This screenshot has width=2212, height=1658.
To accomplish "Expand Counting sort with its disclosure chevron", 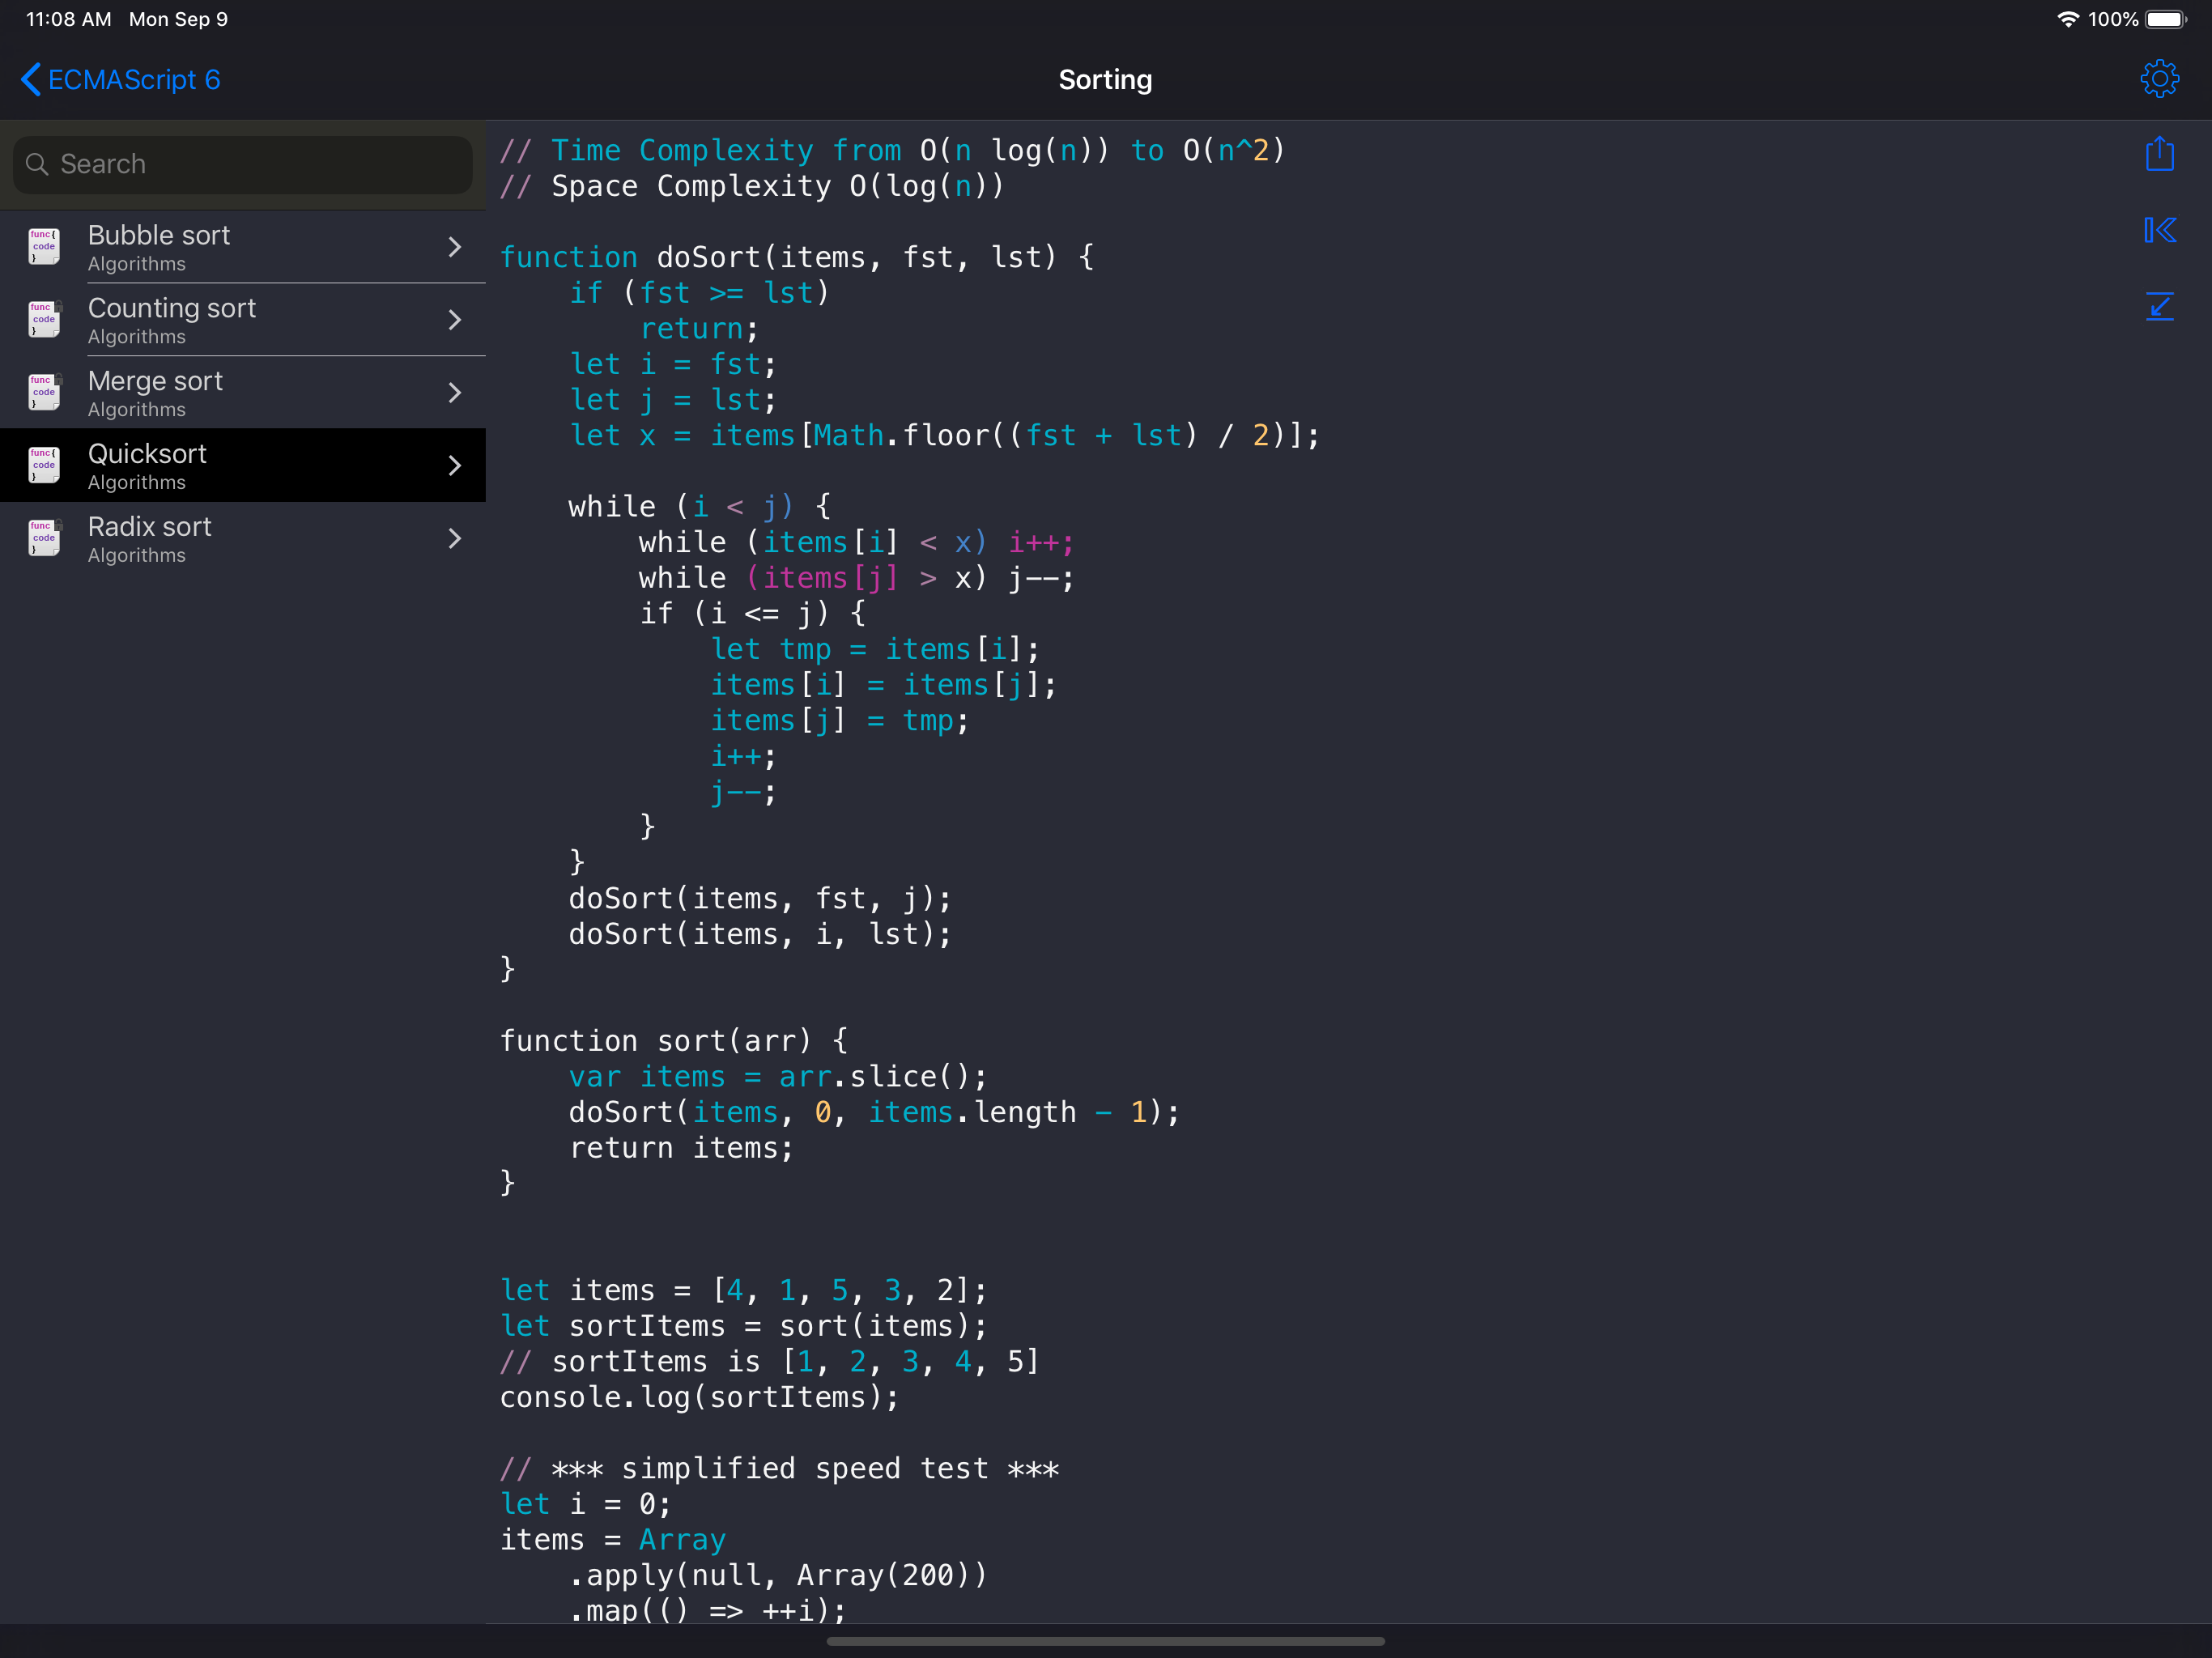I will point(455,319).
